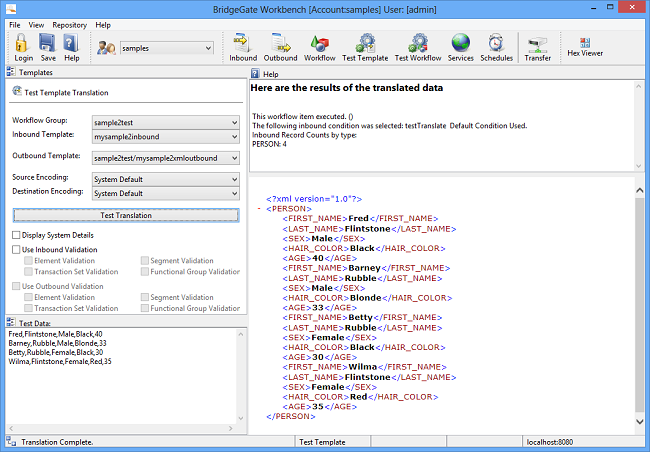The width and height of the screenshot is (650, 452).
Task: Open the Destination Encoding dropdown
Action: pos(234,193)
